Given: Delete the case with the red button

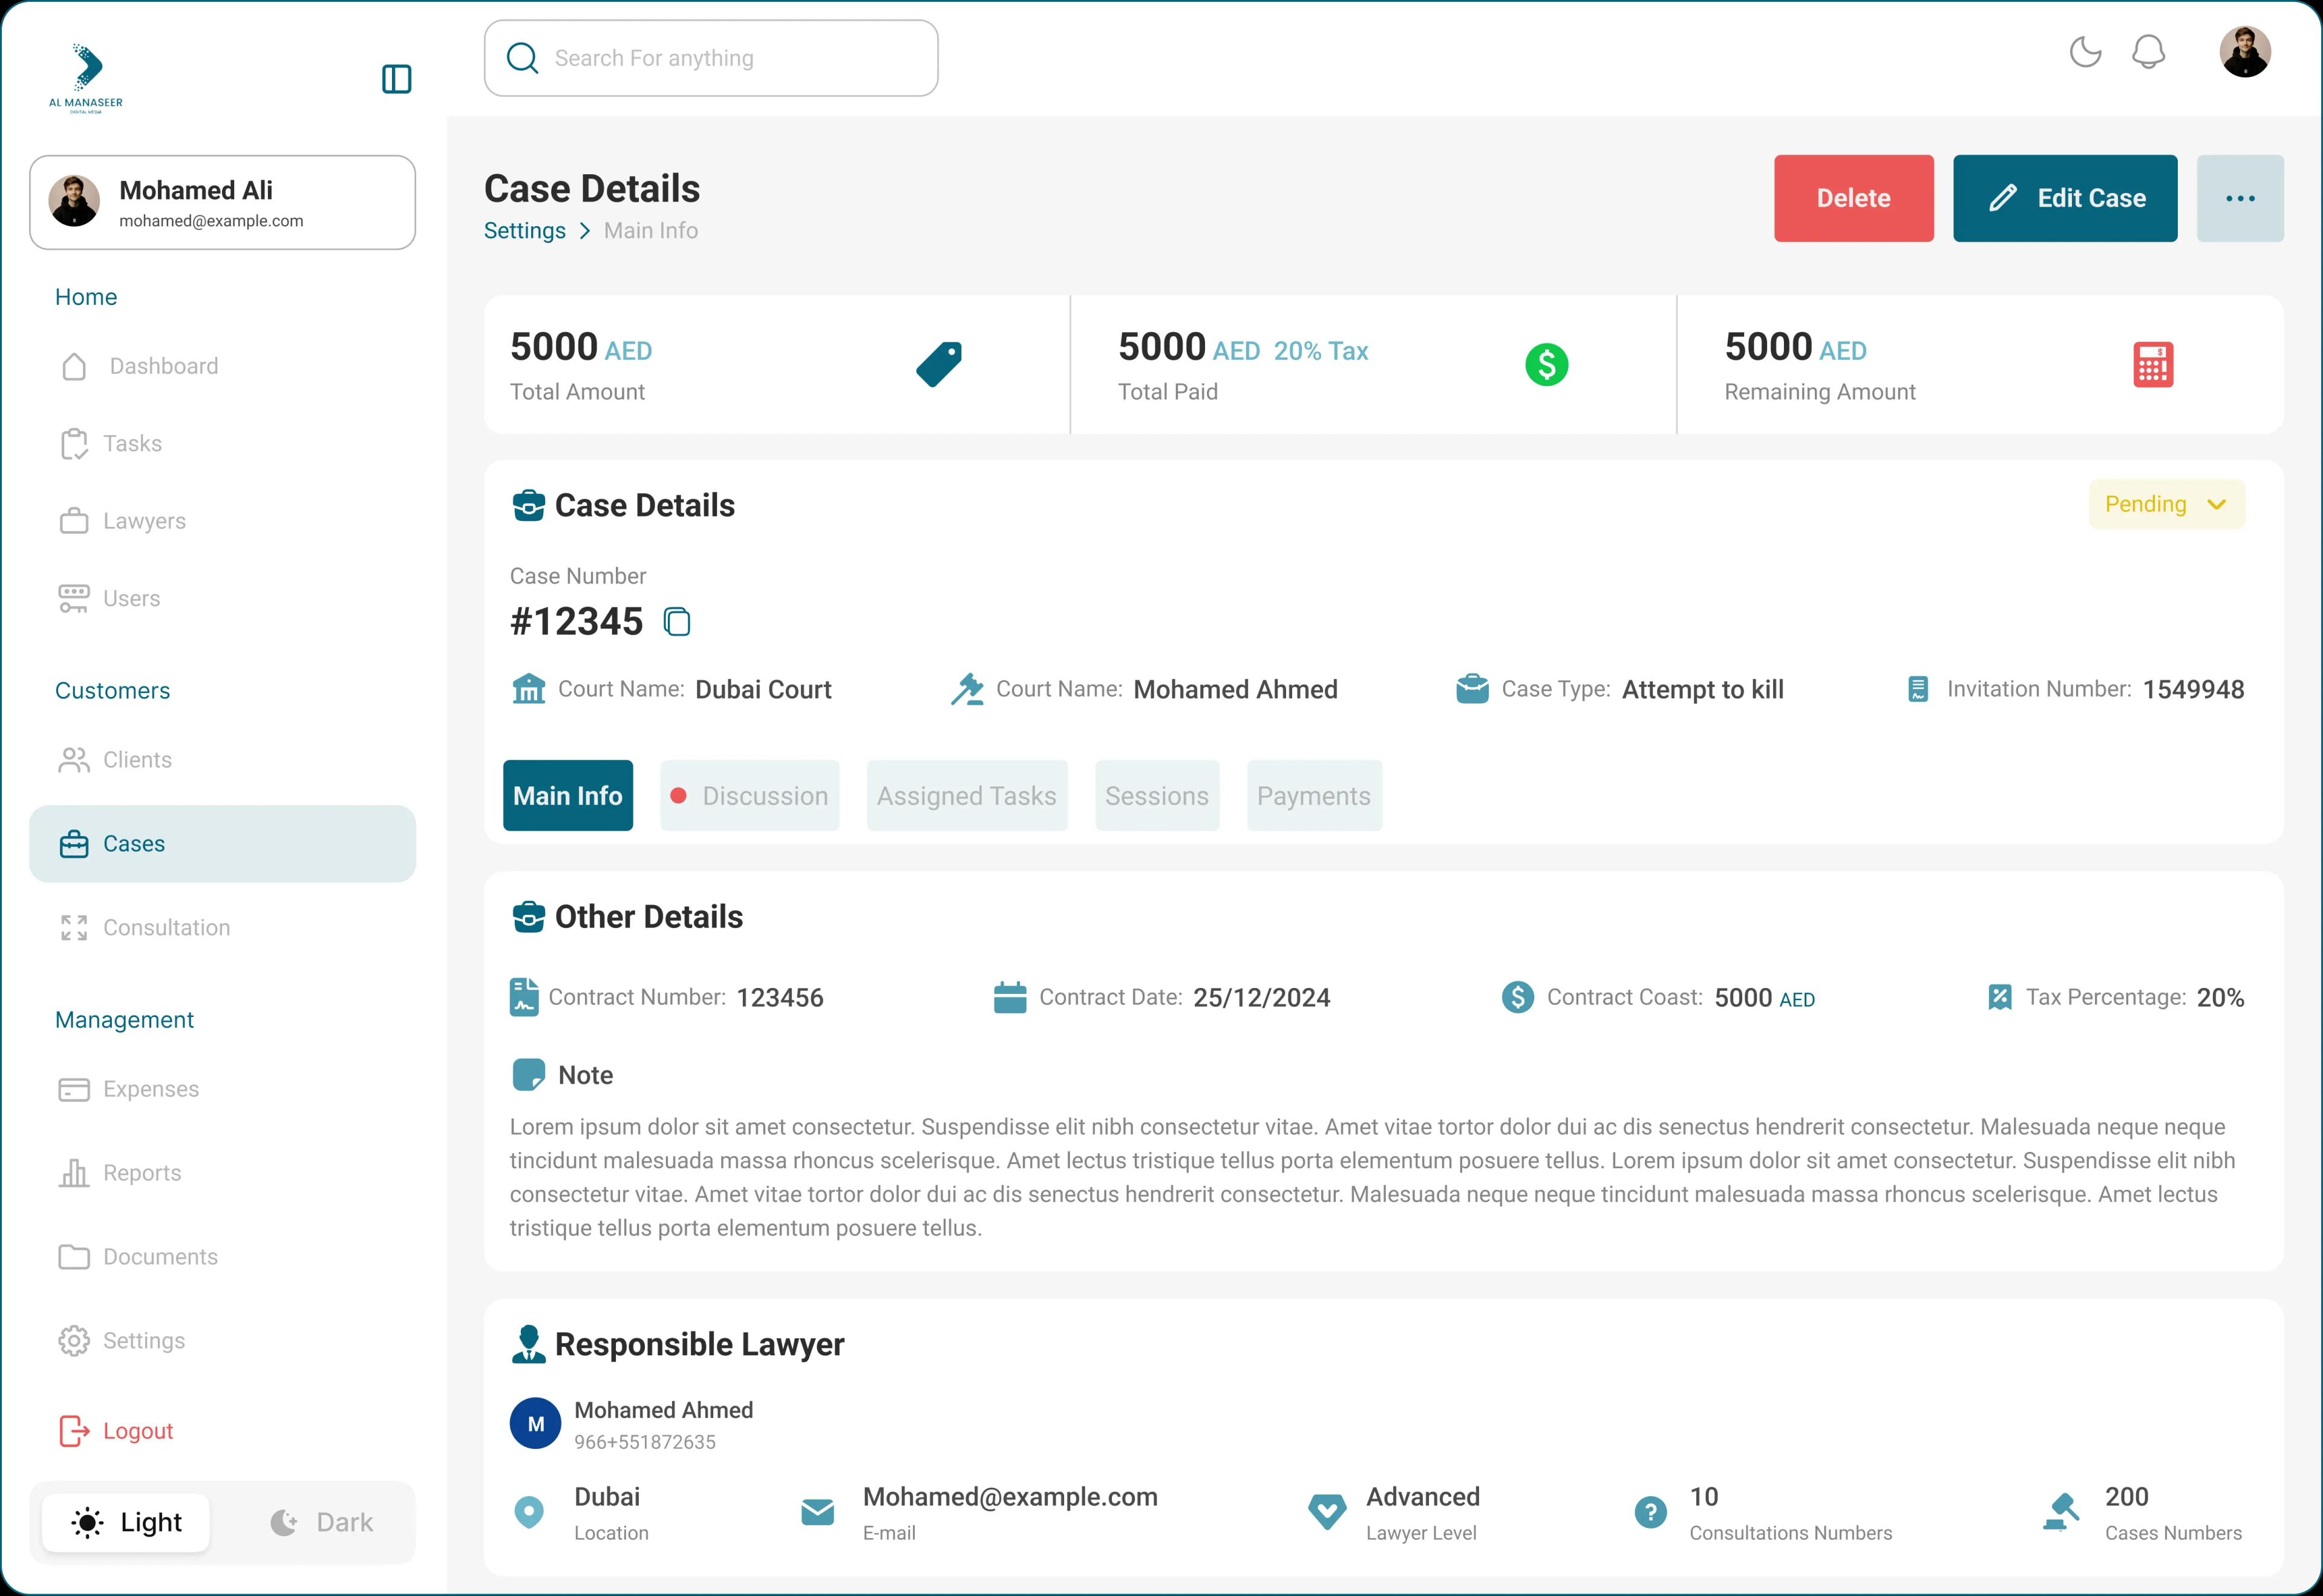Looking at the screenshot, I should click(x=1853, y=198).
